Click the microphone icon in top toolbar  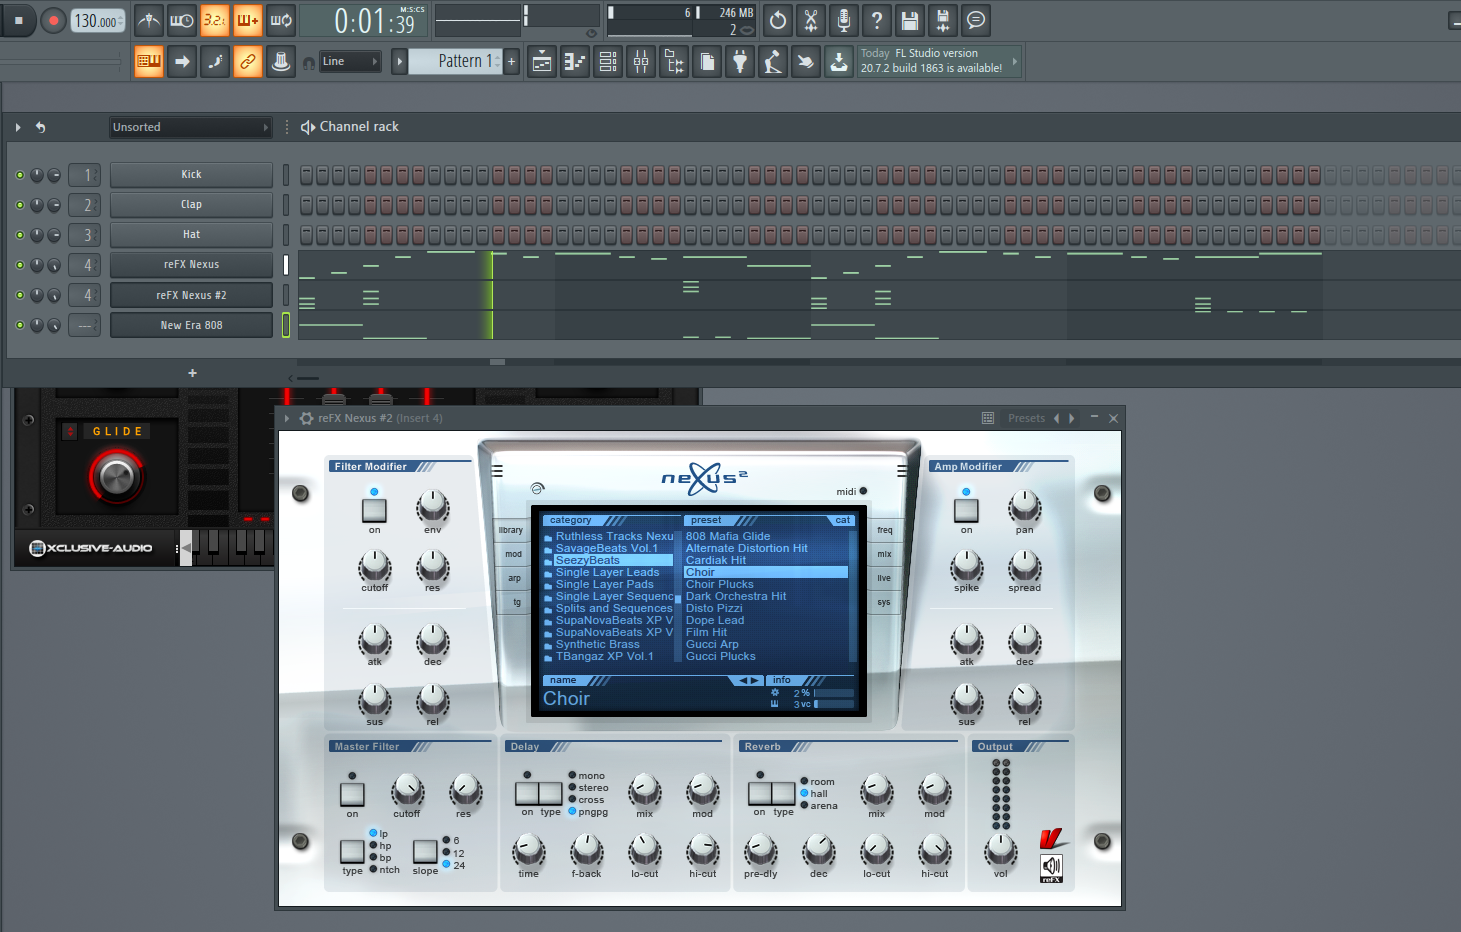pos(844,20)
